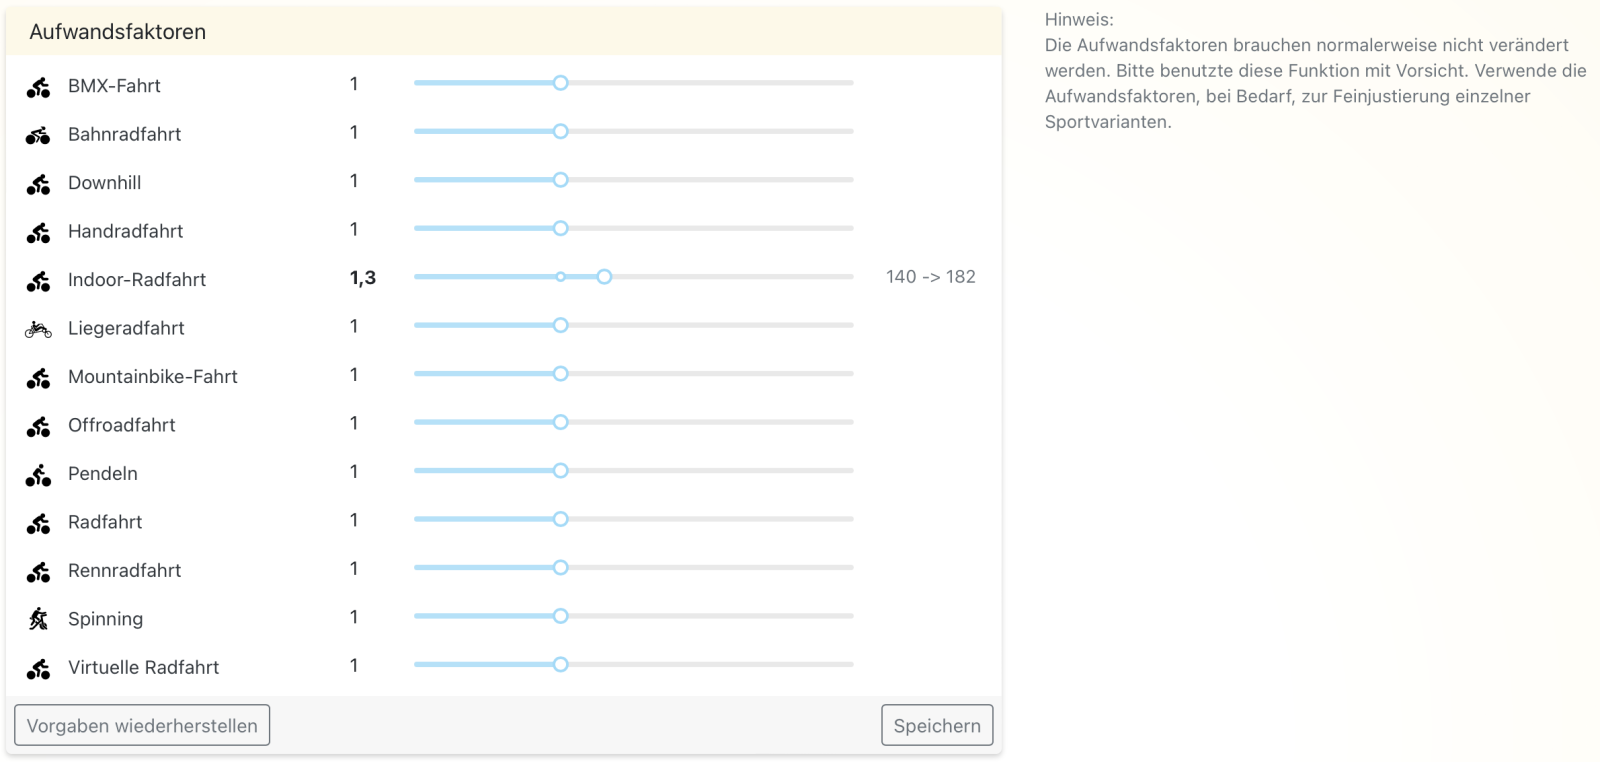Click the Aufwandsfaktoren panel header

tap(118, 32)
